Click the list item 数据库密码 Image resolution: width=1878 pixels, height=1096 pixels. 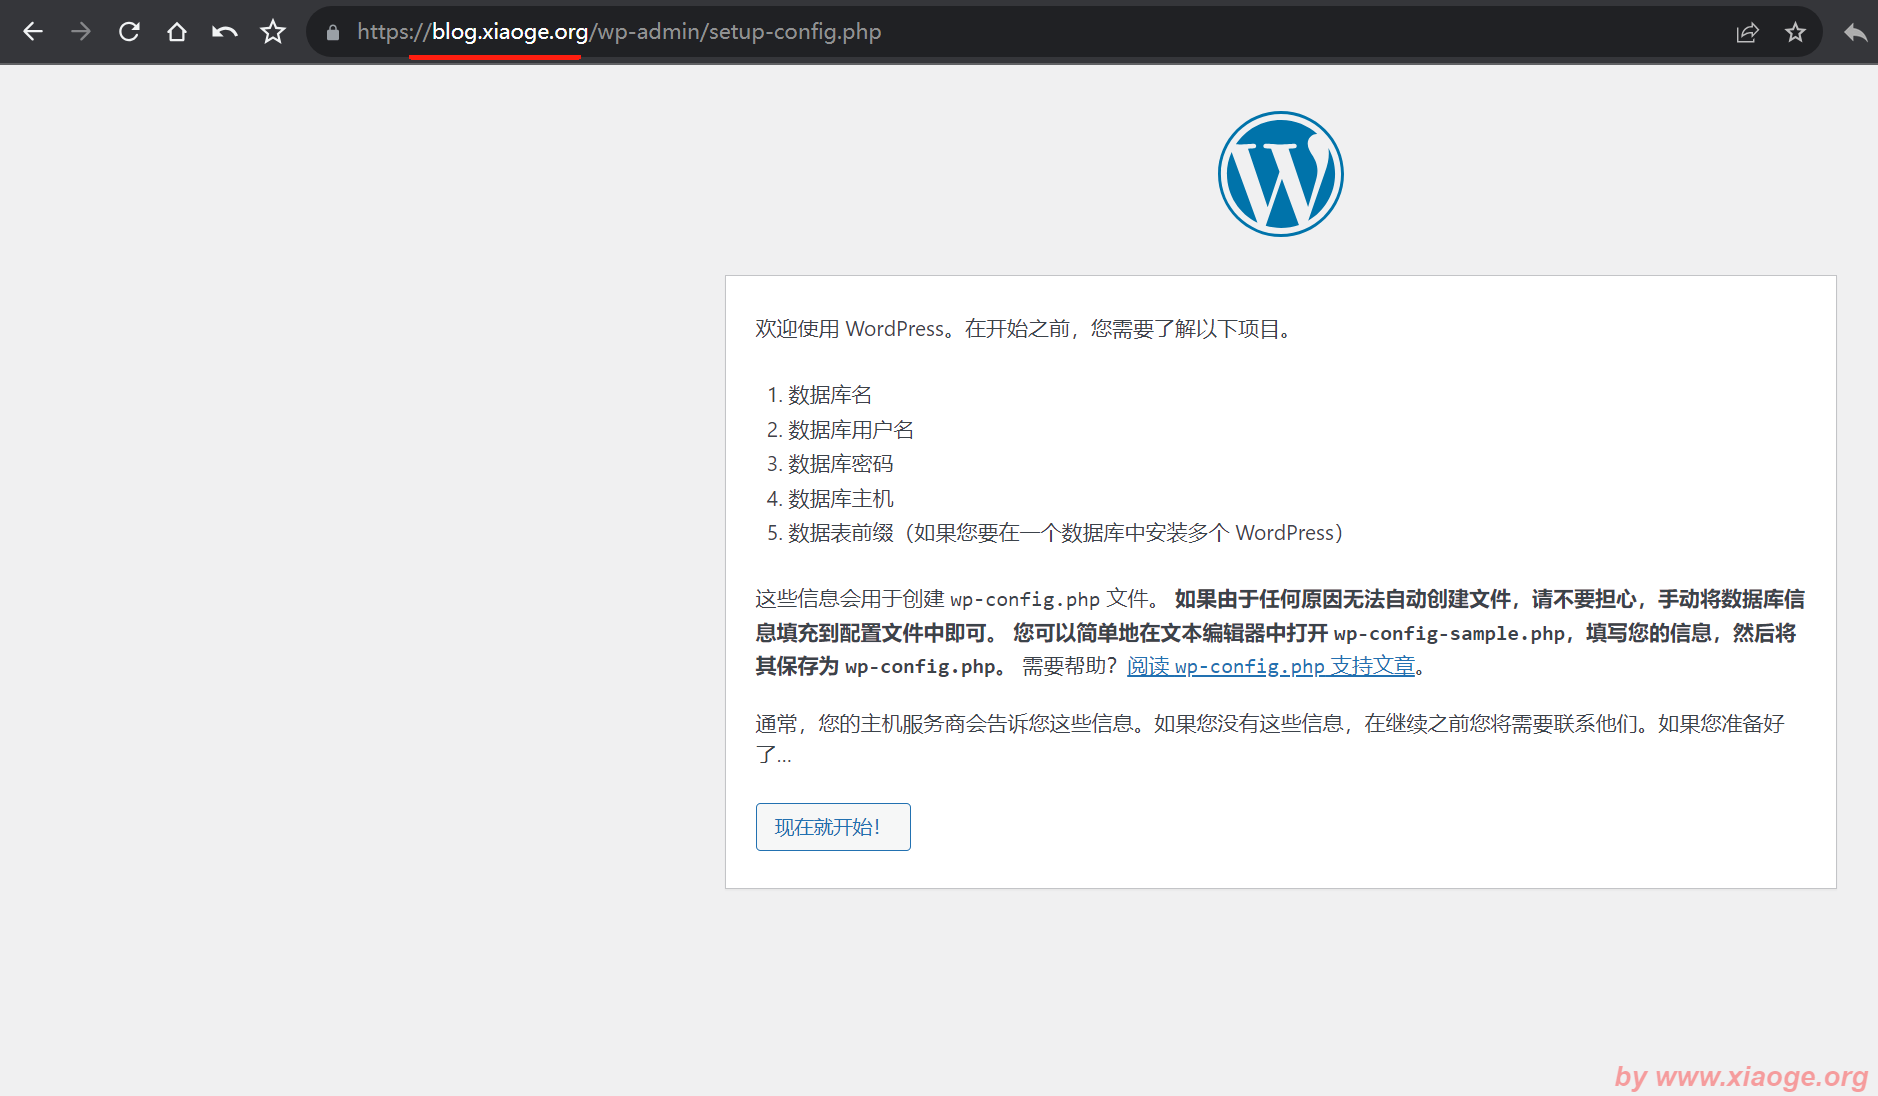840,464
